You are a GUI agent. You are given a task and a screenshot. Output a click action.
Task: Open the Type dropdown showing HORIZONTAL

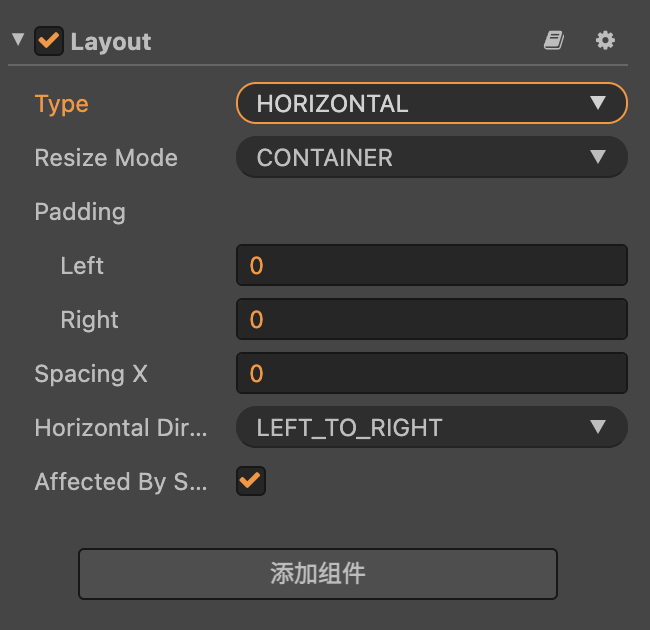point(431,103)
